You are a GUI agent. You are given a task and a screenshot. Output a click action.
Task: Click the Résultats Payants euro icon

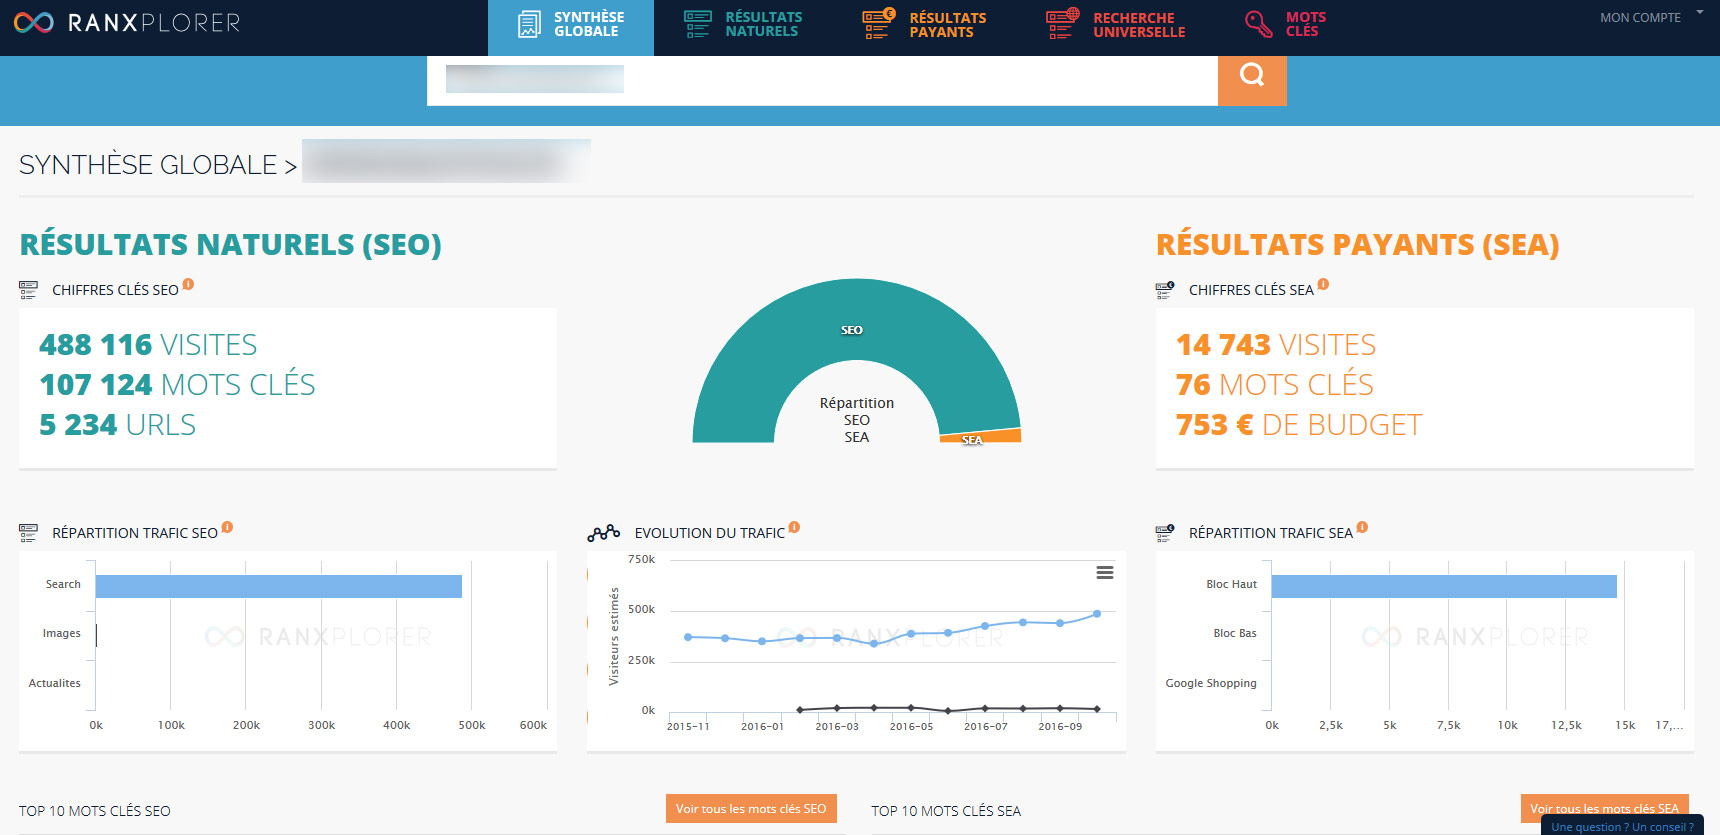coord(879,24)
